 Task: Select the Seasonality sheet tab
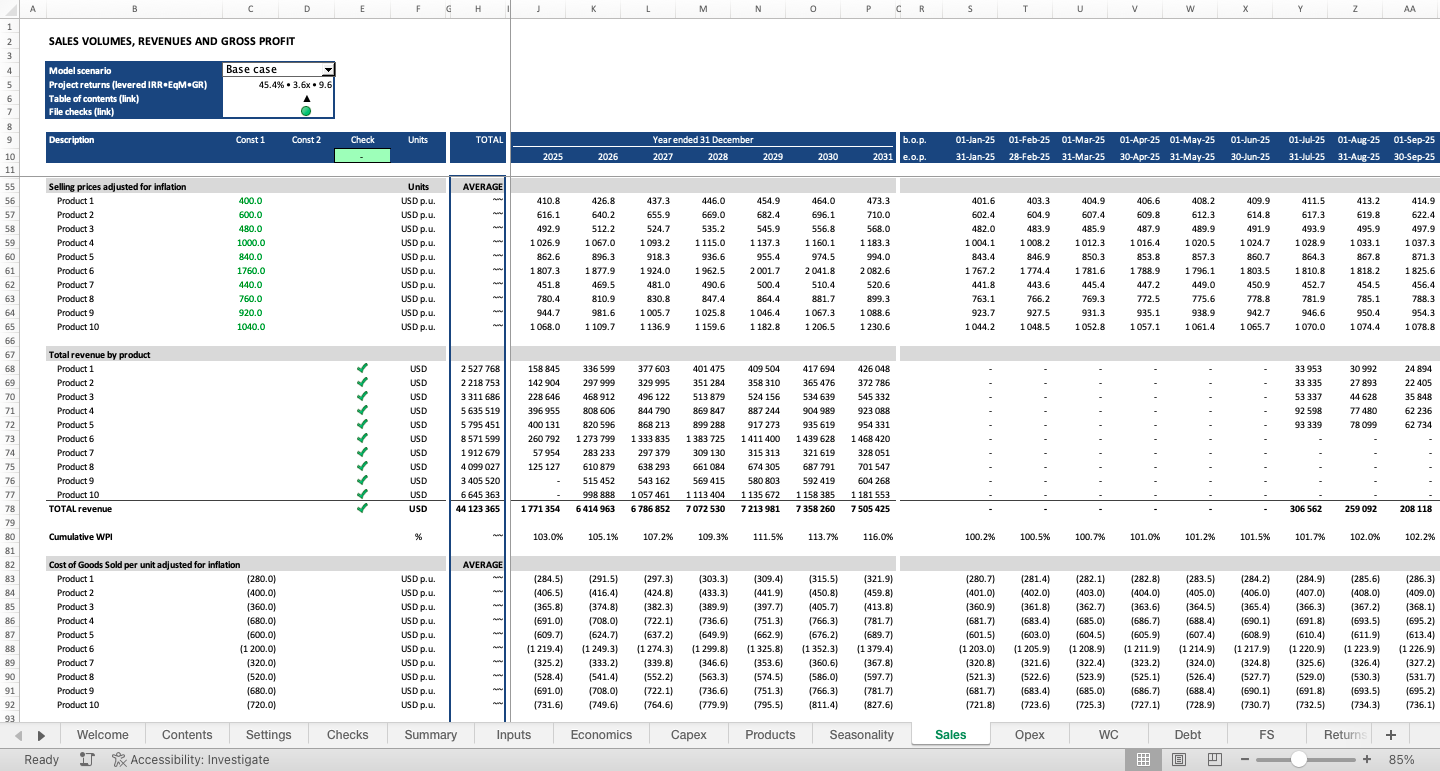click(x=861, y=735)
